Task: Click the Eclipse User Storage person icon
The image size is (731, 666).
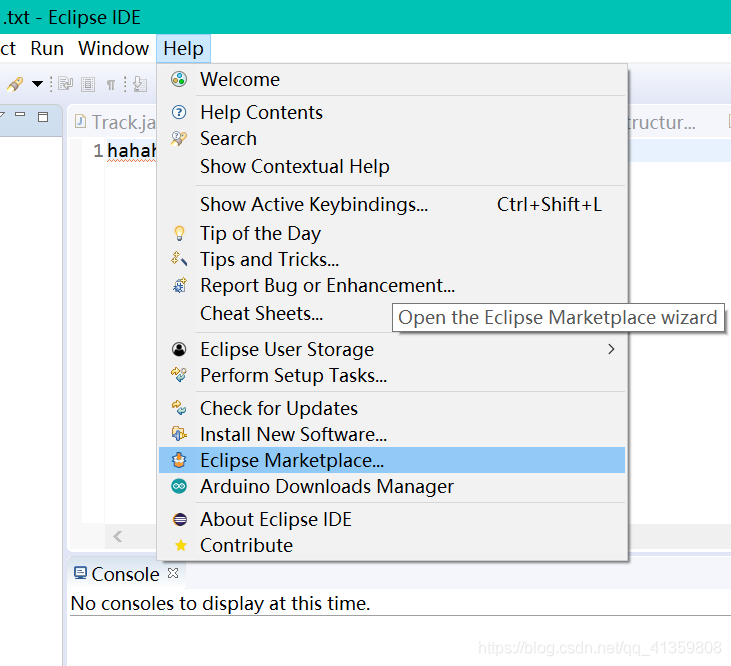Action: (179, 349)
